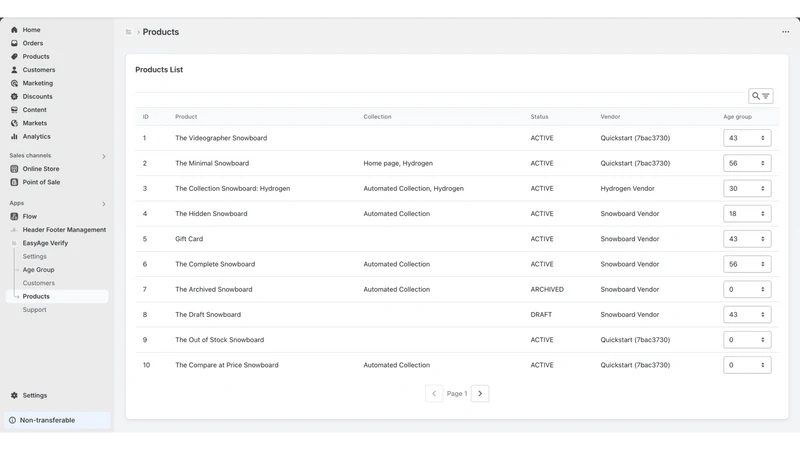Open the three-dot more actions menu
800x450 pixels.
pyautogui.click(x=785, y=32)
